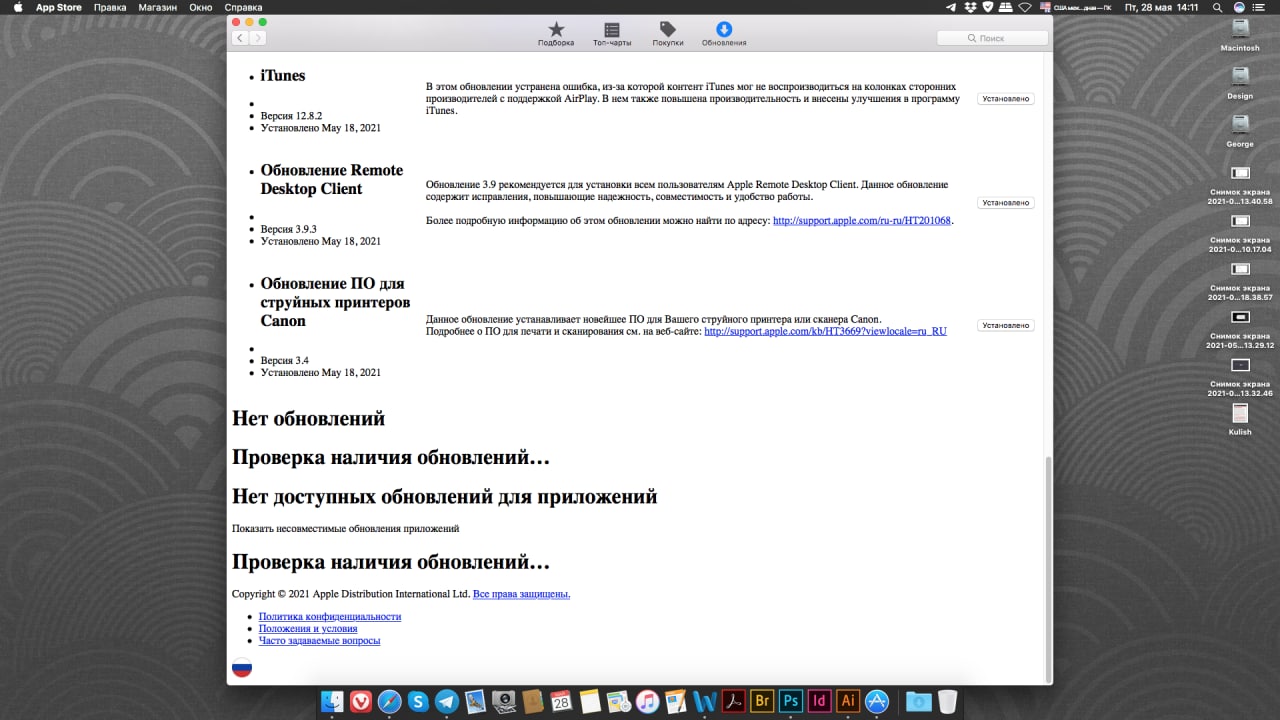Open Notes from the Dock

click(x=590, y=701)
